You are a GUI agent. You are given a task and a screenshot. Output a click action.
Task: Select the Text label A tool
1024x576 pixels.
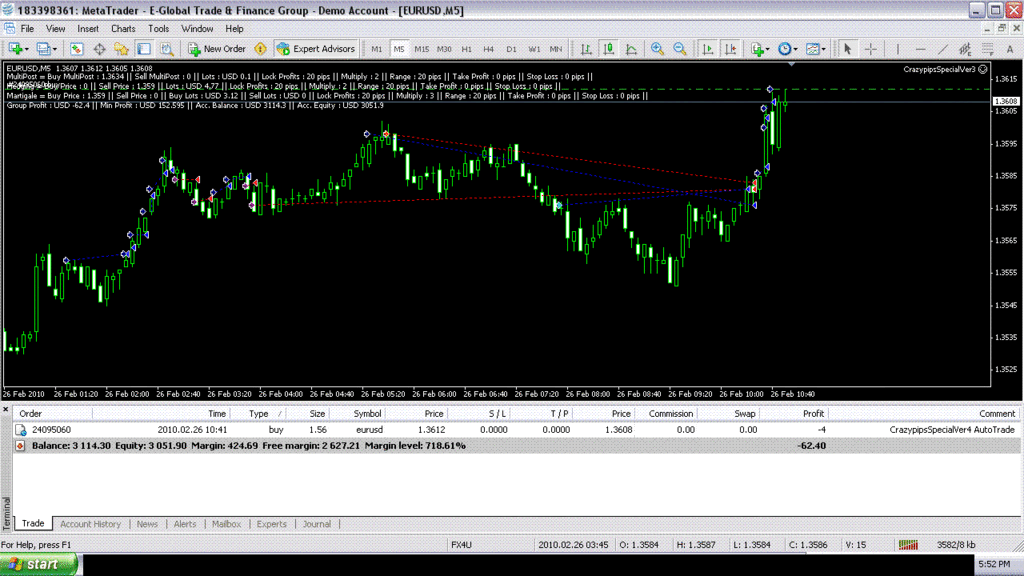pyautogui.click(x=1010, y=49)
